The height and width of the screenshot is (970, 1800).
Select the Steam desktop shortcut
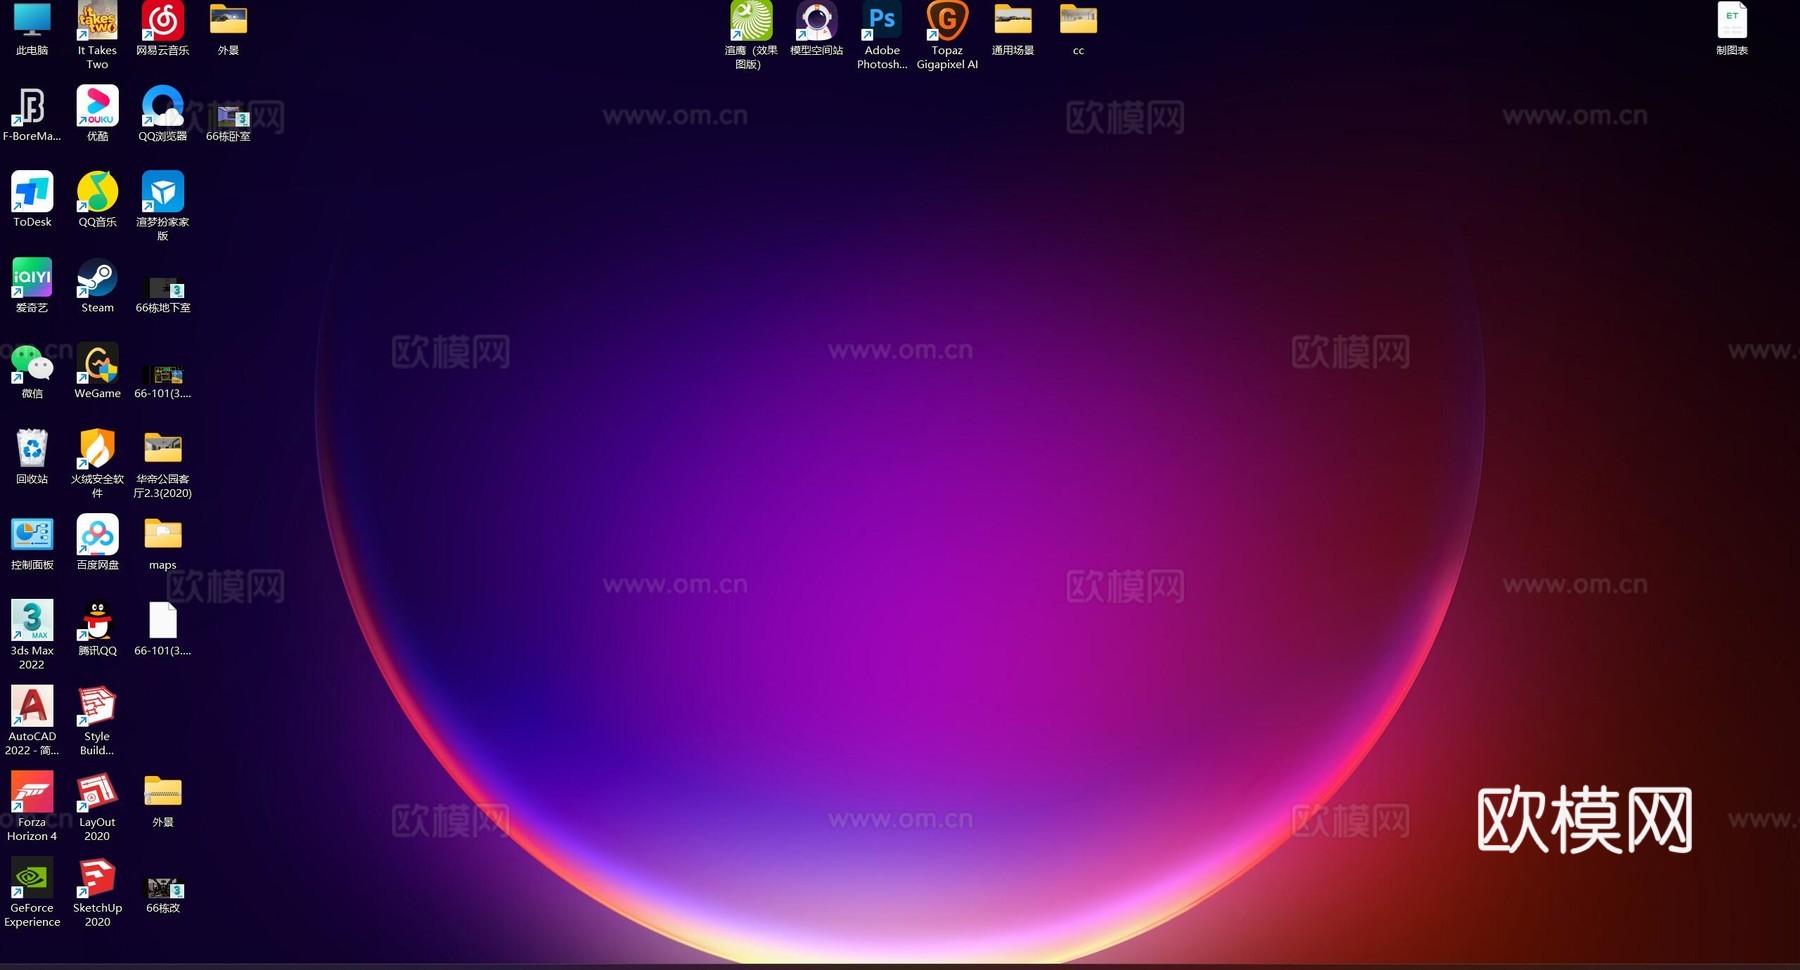(x=97, y=278)
